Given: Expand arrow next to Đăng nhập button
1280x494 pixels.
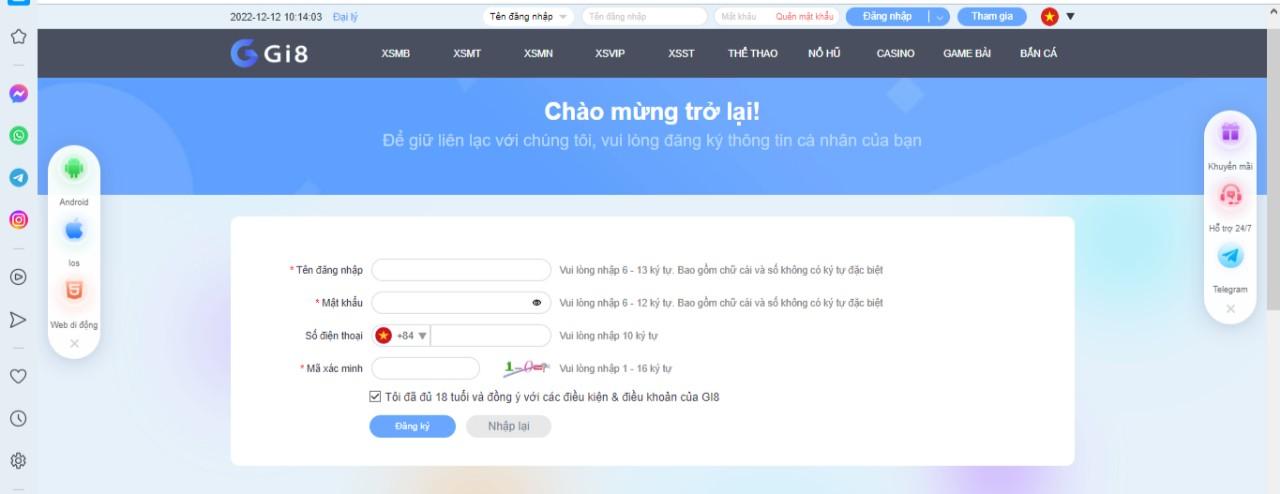Looking at the screenshot, I should point(938,16).
